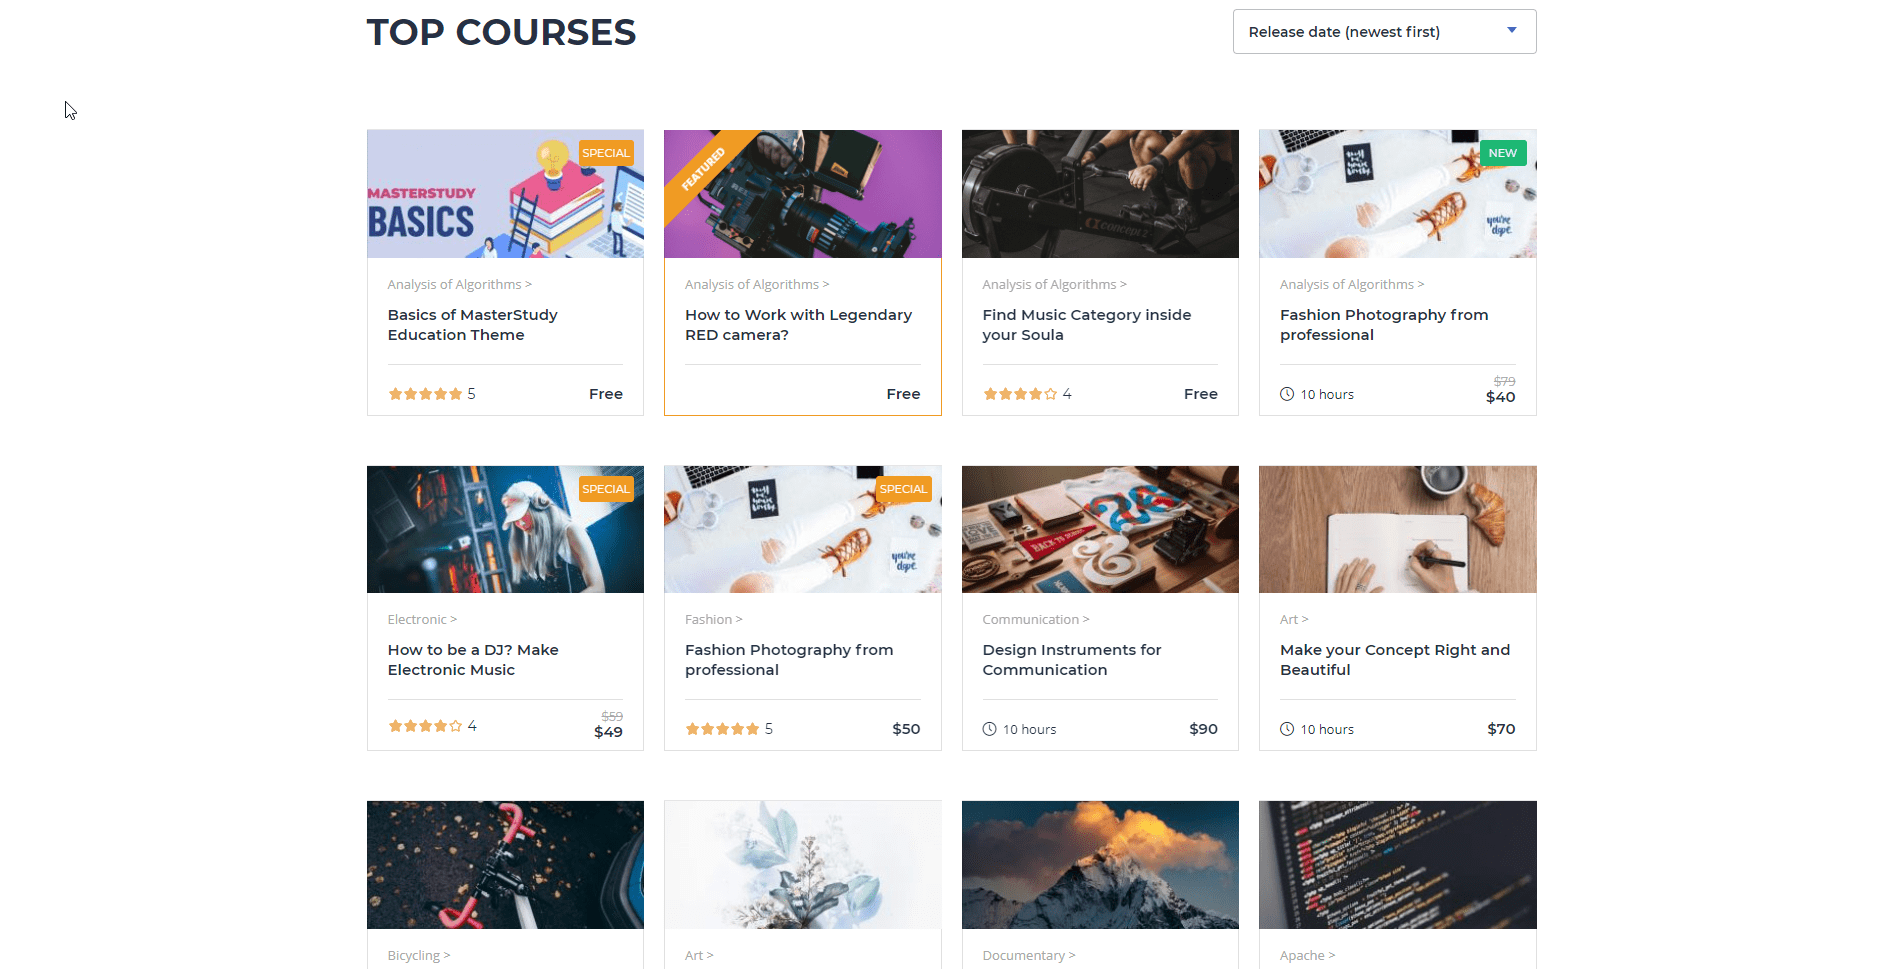This screenshot has width=1903, height=969.
Task: Open the Communication category link
Action: click(1035, 620)
